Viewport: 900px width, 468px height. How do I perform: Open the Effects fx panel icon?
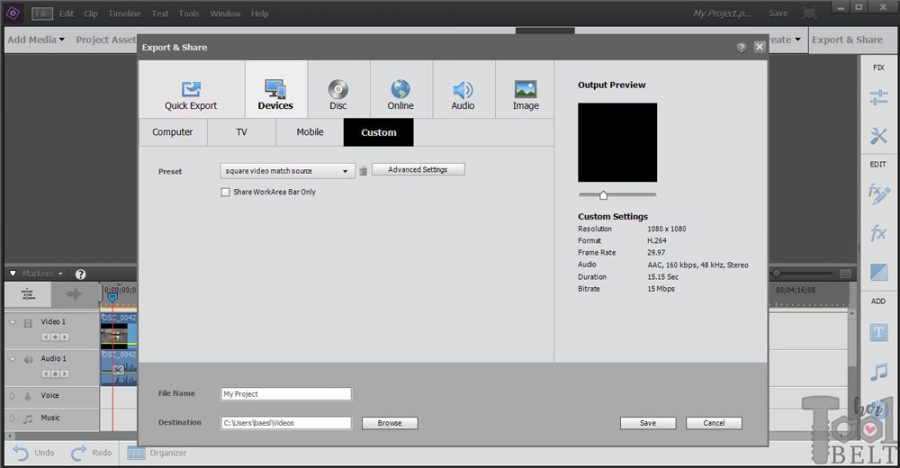coord(879,233)
